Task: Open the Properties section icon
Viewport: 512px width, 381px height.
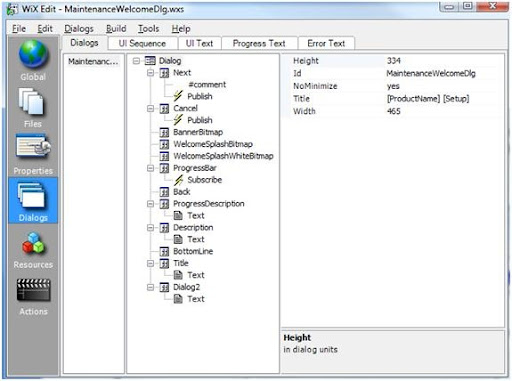Action: (33, 147)
